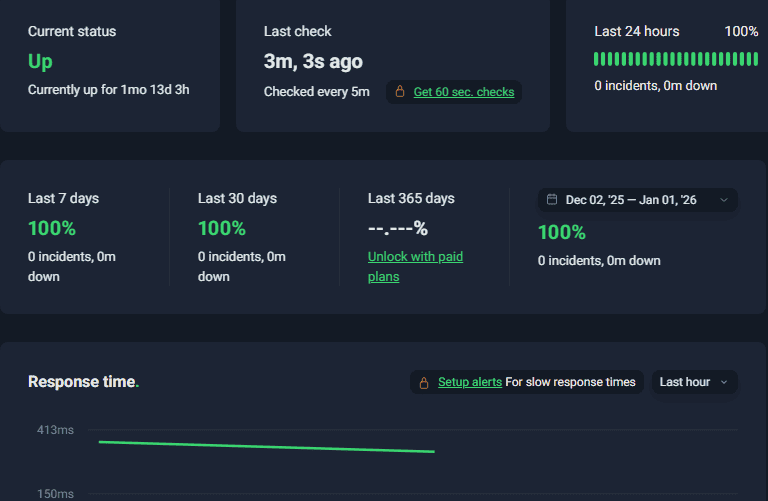Open Unlock with paid plans link
This screenshot has height=501, width=768.
pos(415,266)
